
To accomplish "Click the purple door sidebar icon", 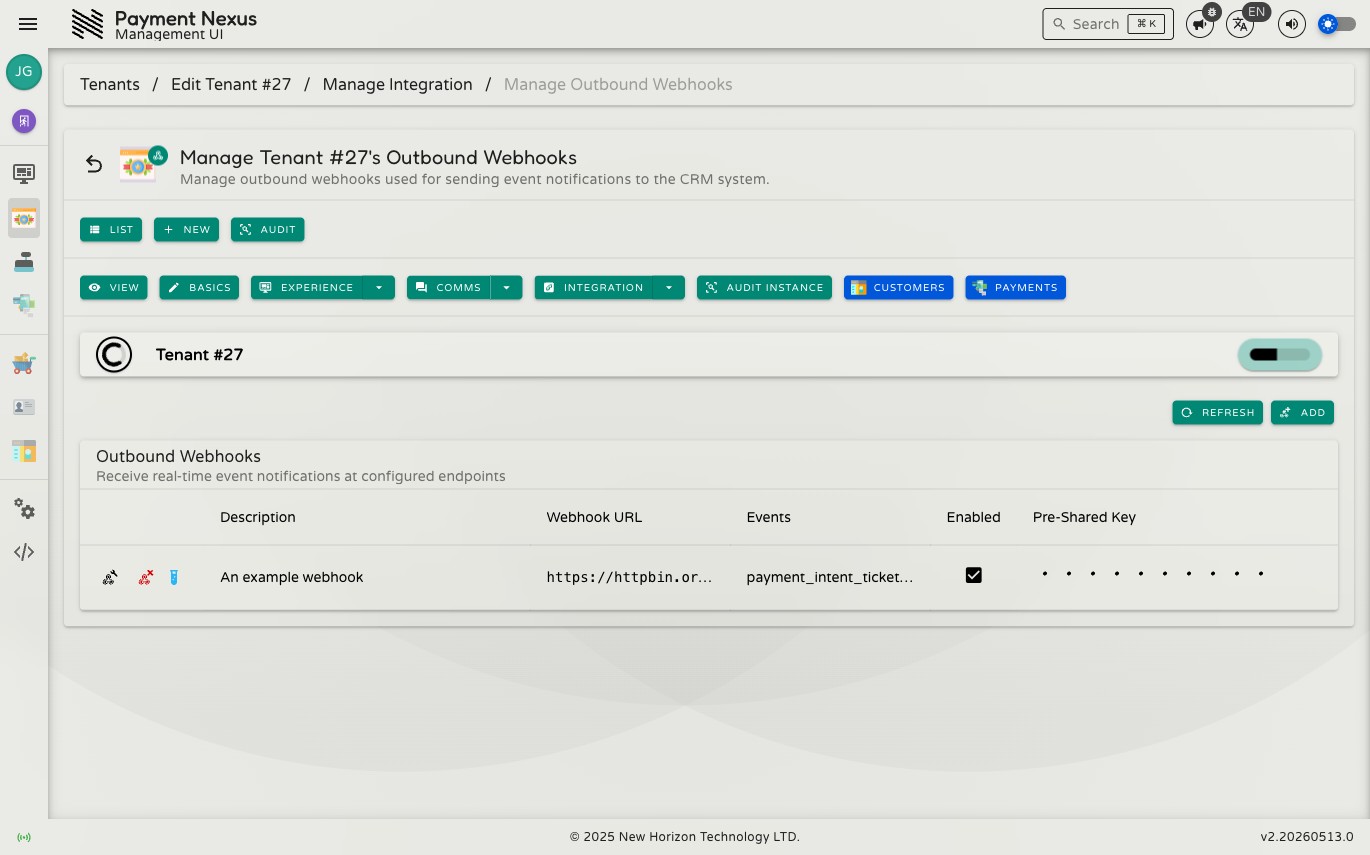I will [x=24, y=121].
